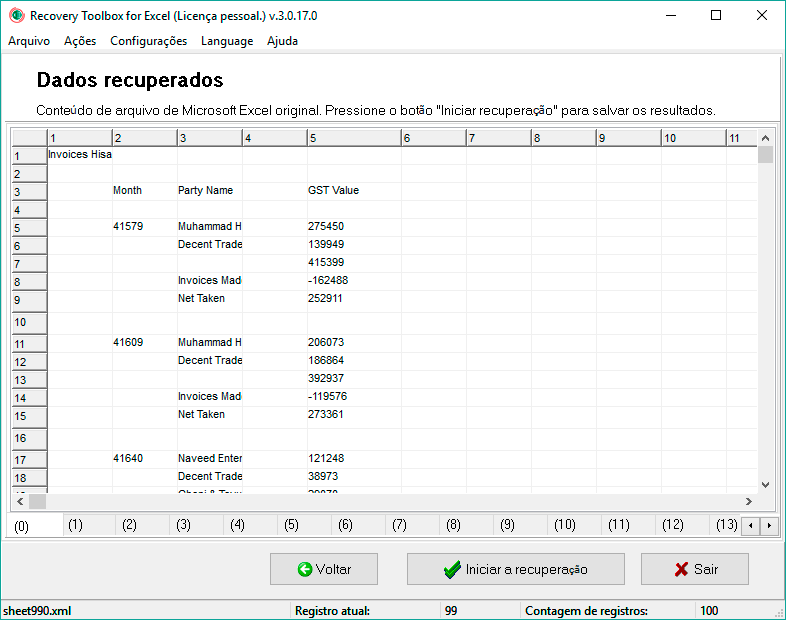Open the Ajuda menu
Image resolution: width=786 pixels, height=620 pixels.
[282, 41]
